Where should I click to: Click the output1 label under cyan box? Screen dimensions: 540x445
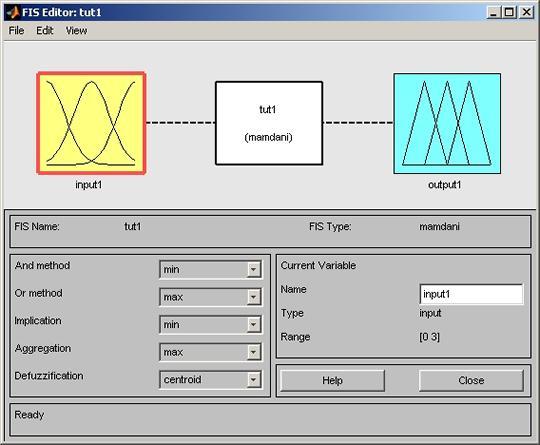(444, 185)
